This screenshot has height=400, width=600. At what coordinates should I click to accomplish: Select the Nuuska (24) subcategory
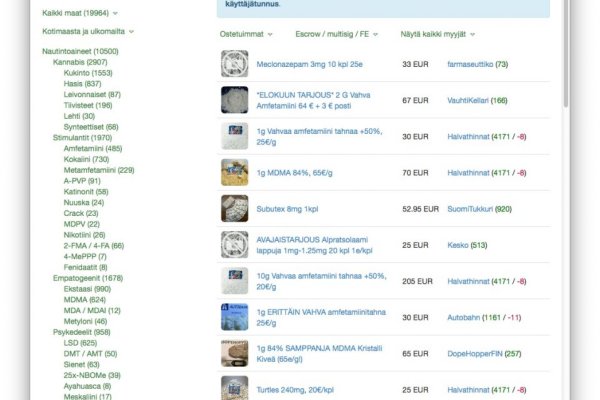tap(83, 202)
